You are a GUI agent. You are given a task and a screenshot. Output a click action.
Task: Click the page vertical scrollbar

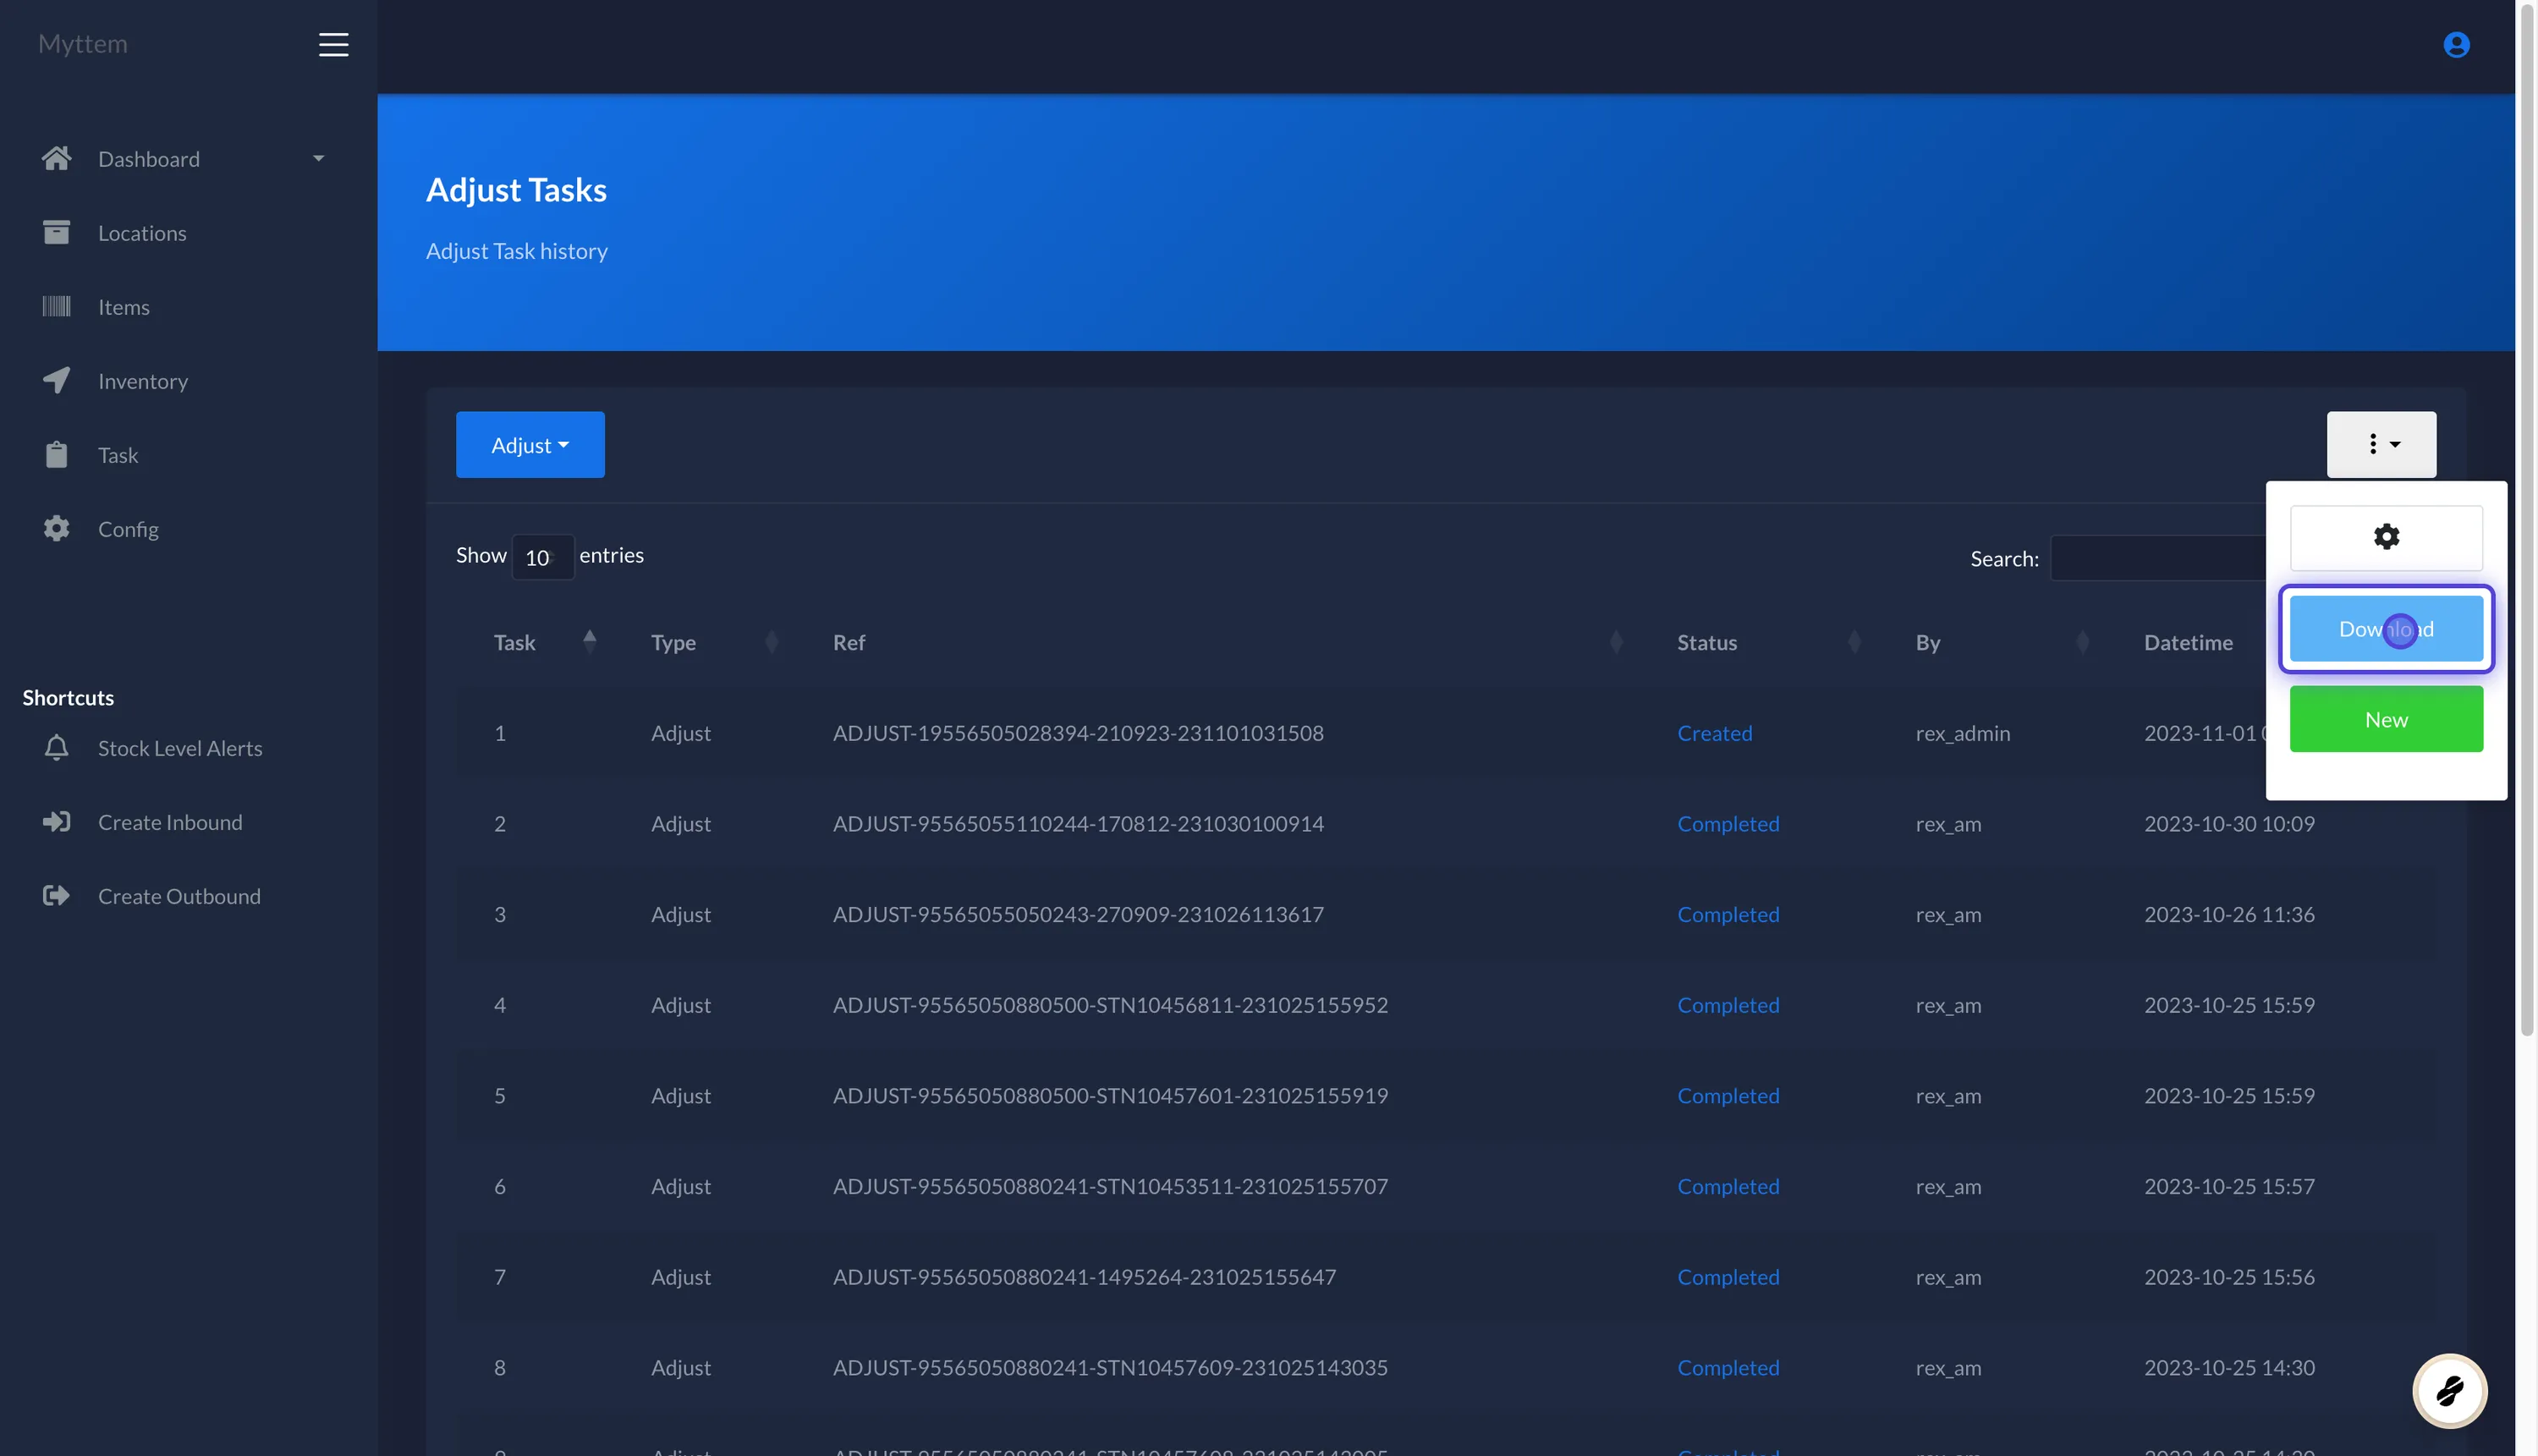(2527, 520)
